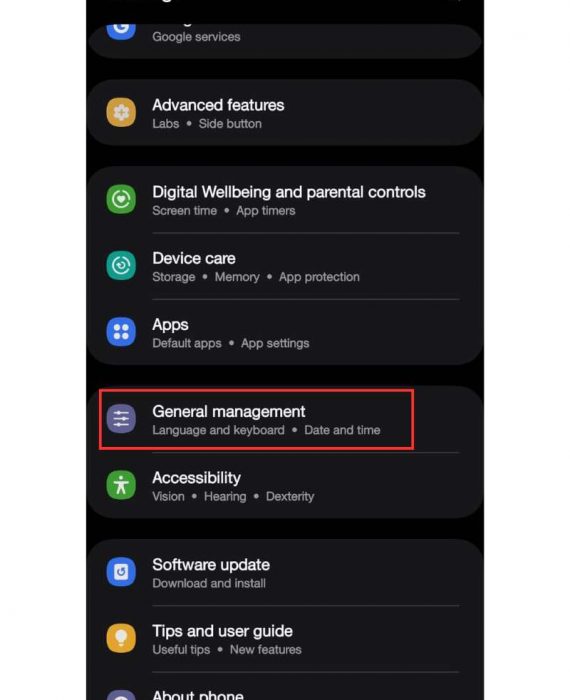Viewport: 570px width, 700px height.
Task: Open the Accessibility settings entry
Action: point(285,485)
